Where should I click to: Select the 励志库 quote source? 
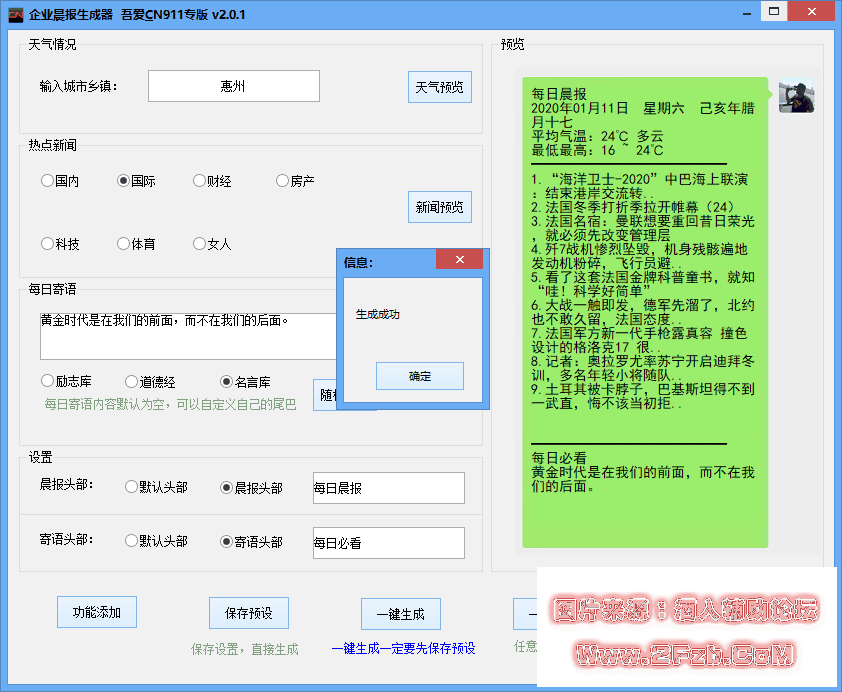click(x=48, y=381)
